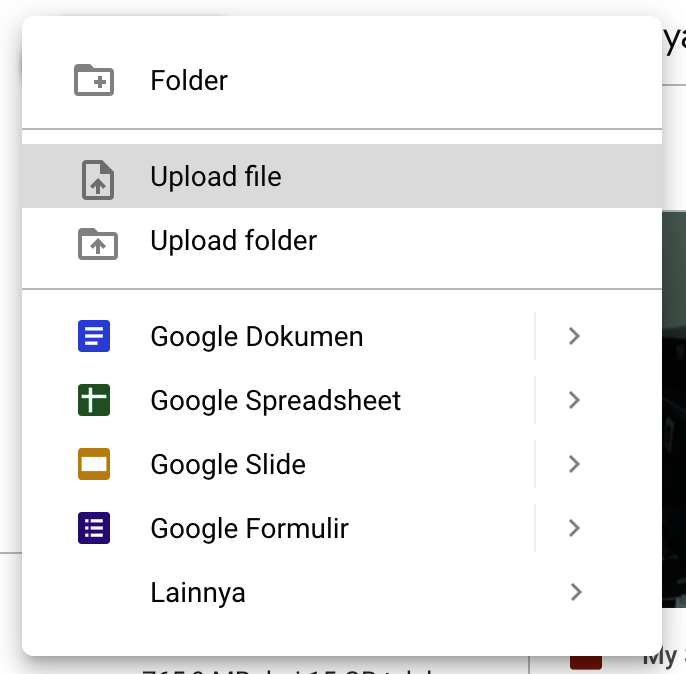Pick the Google Spreadsheet label
The width and height of the screenshot is (686, 674).
tap(275, 400)
